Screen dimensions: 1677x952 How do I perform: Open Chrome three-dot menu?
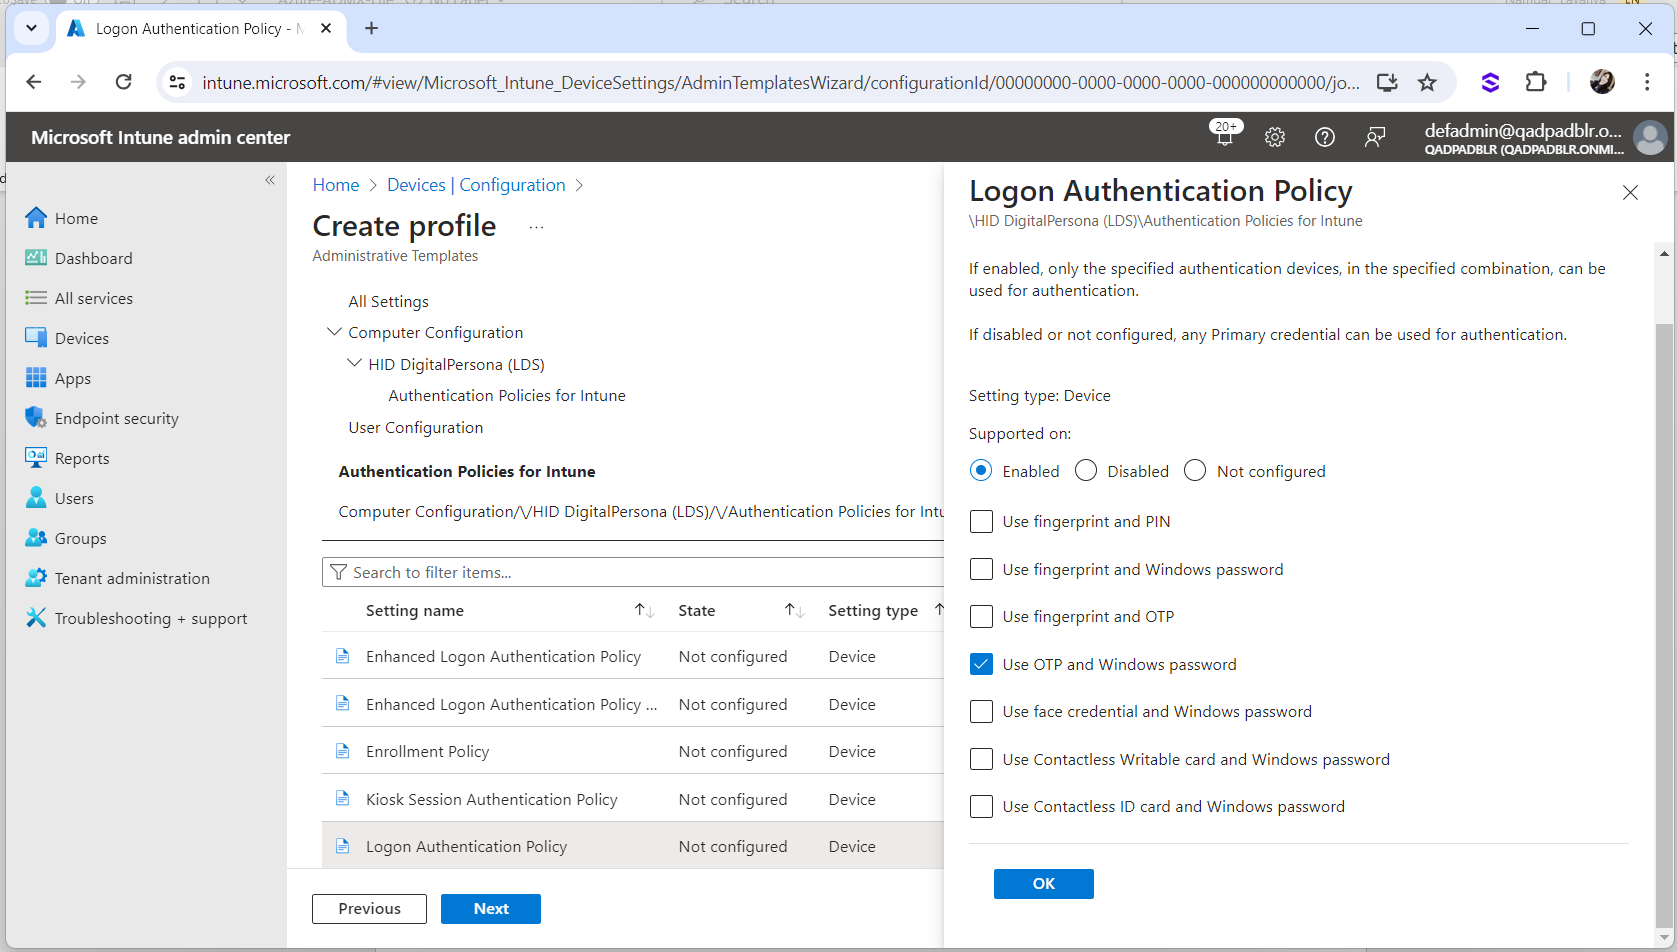pos(1647,82)
